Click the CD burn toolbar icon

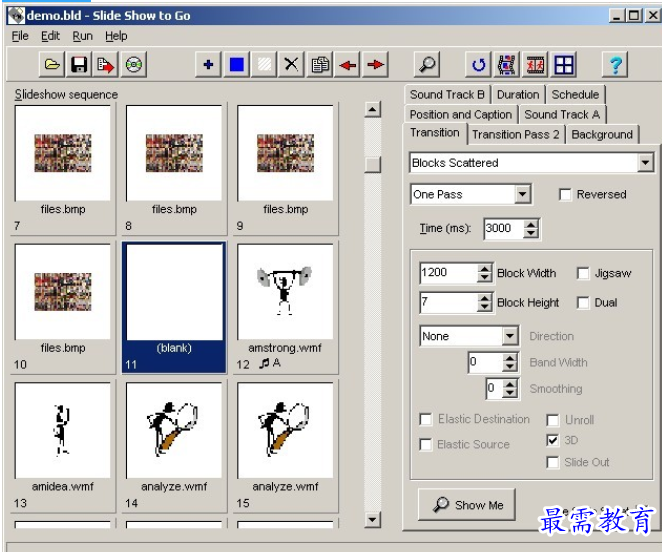click(133, 65)
